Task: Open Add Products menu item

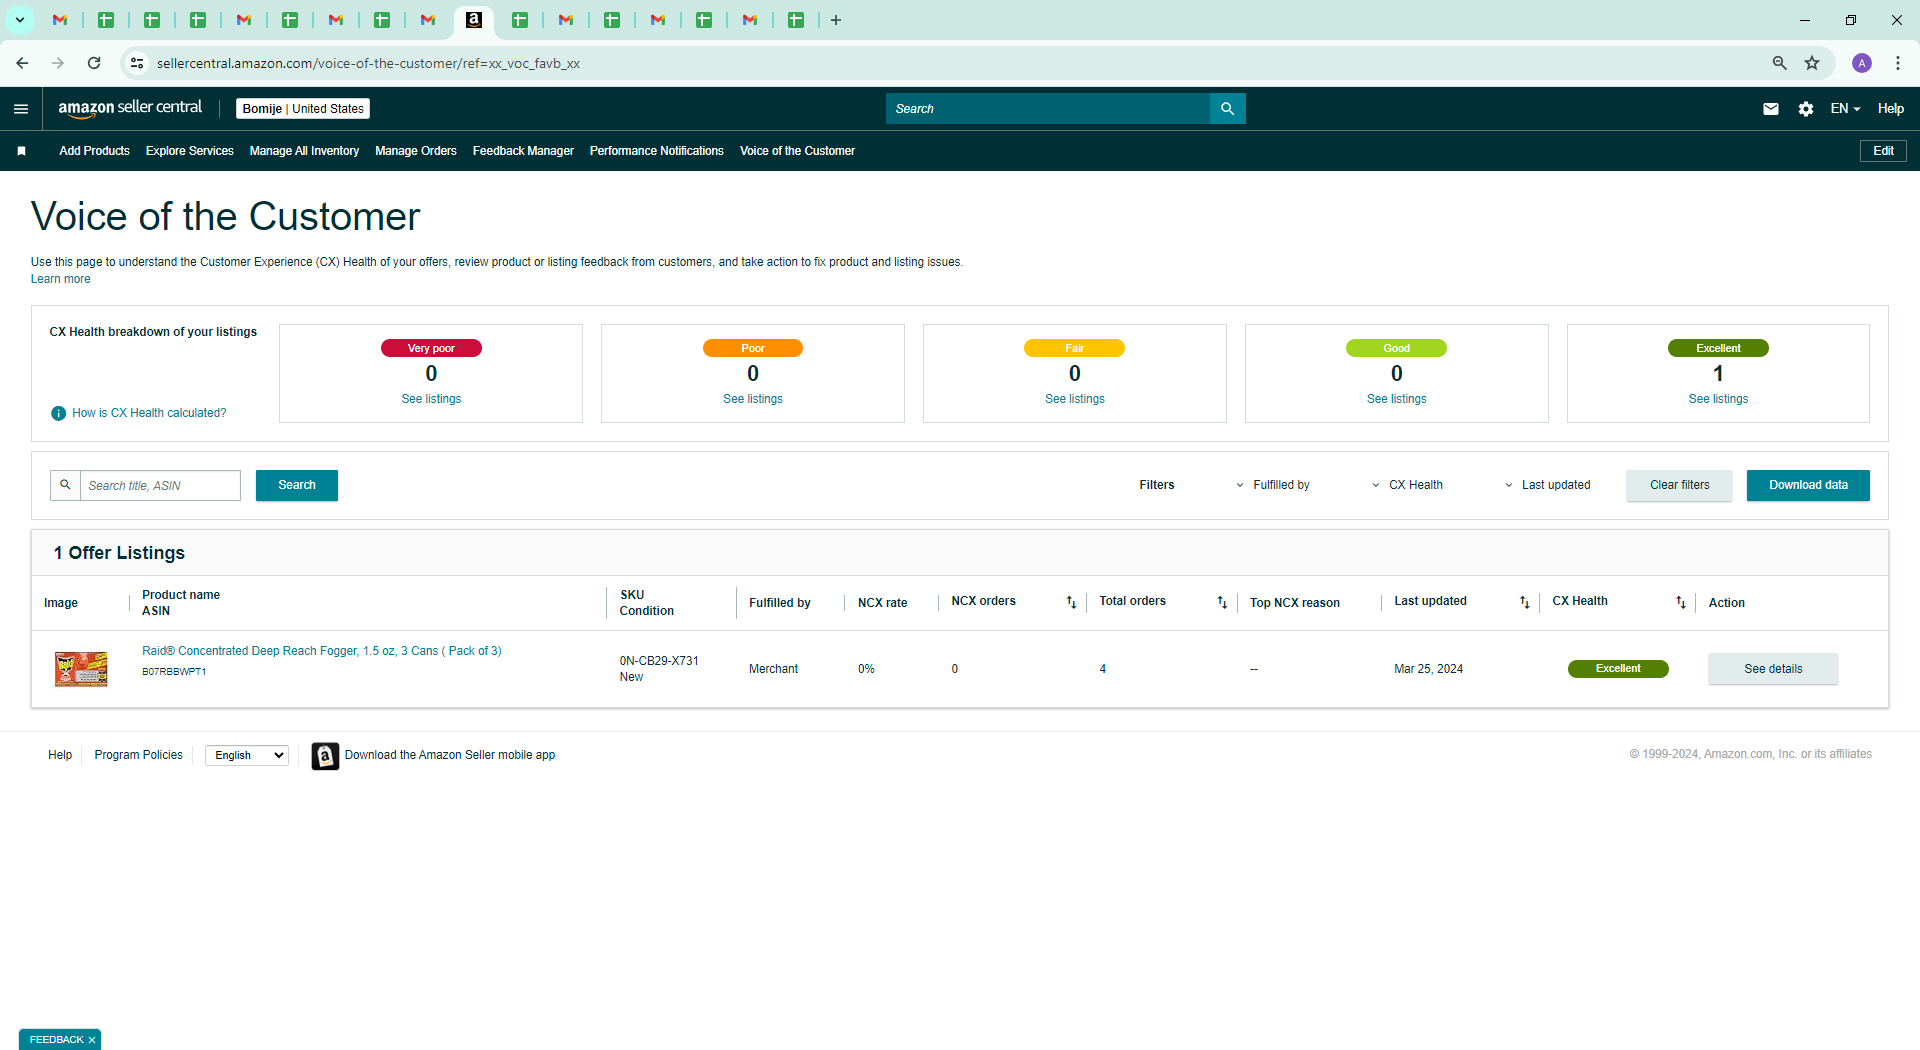Action: tap(94, 151)
